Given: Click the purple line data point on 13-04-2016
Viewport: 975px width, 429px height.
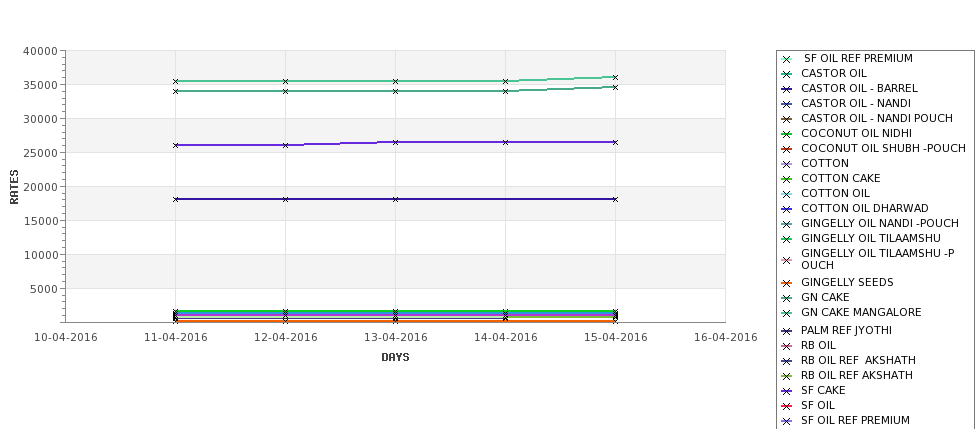Looking at the screenshot, I should pos(395,142).
